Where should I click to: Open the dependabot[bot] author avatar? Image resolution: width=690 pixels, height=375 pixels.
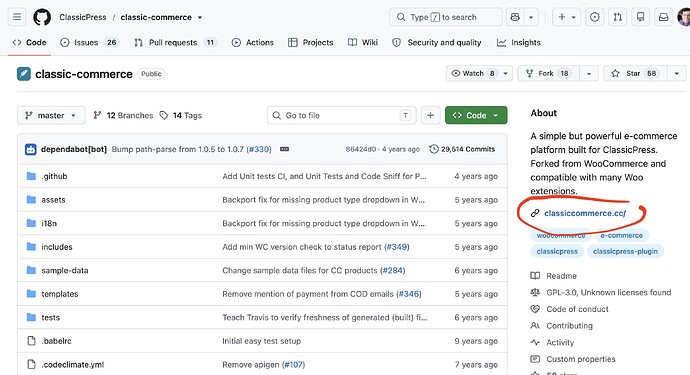tap(31, 149)
